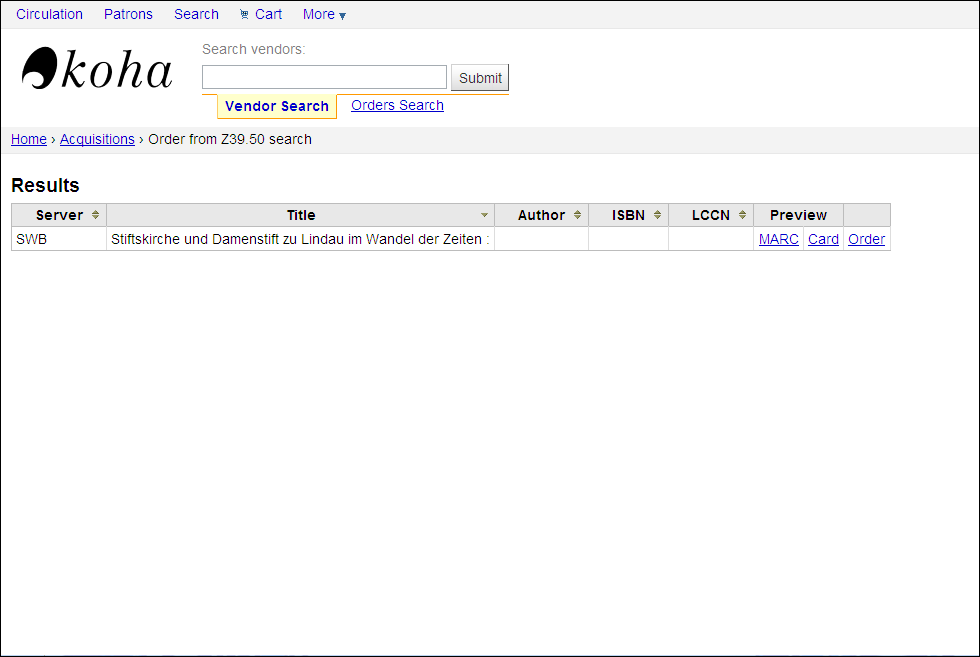
Task: Select the Vendor Search tab
Action: (x=276, y=106)
